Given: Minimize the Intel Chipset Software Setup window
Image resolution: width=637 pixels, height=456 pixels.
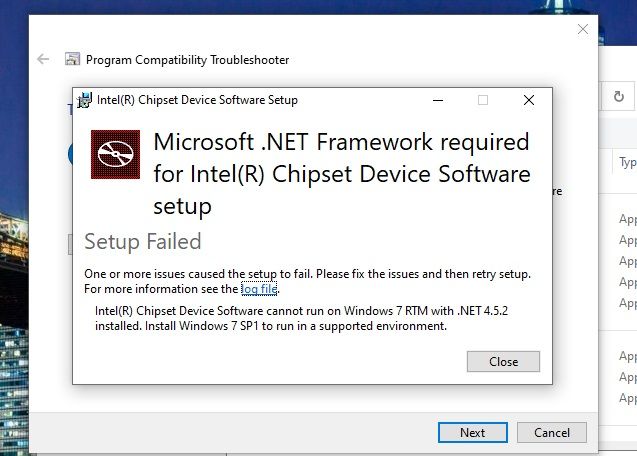Looking at the screenshot, I should click(438, 100).
